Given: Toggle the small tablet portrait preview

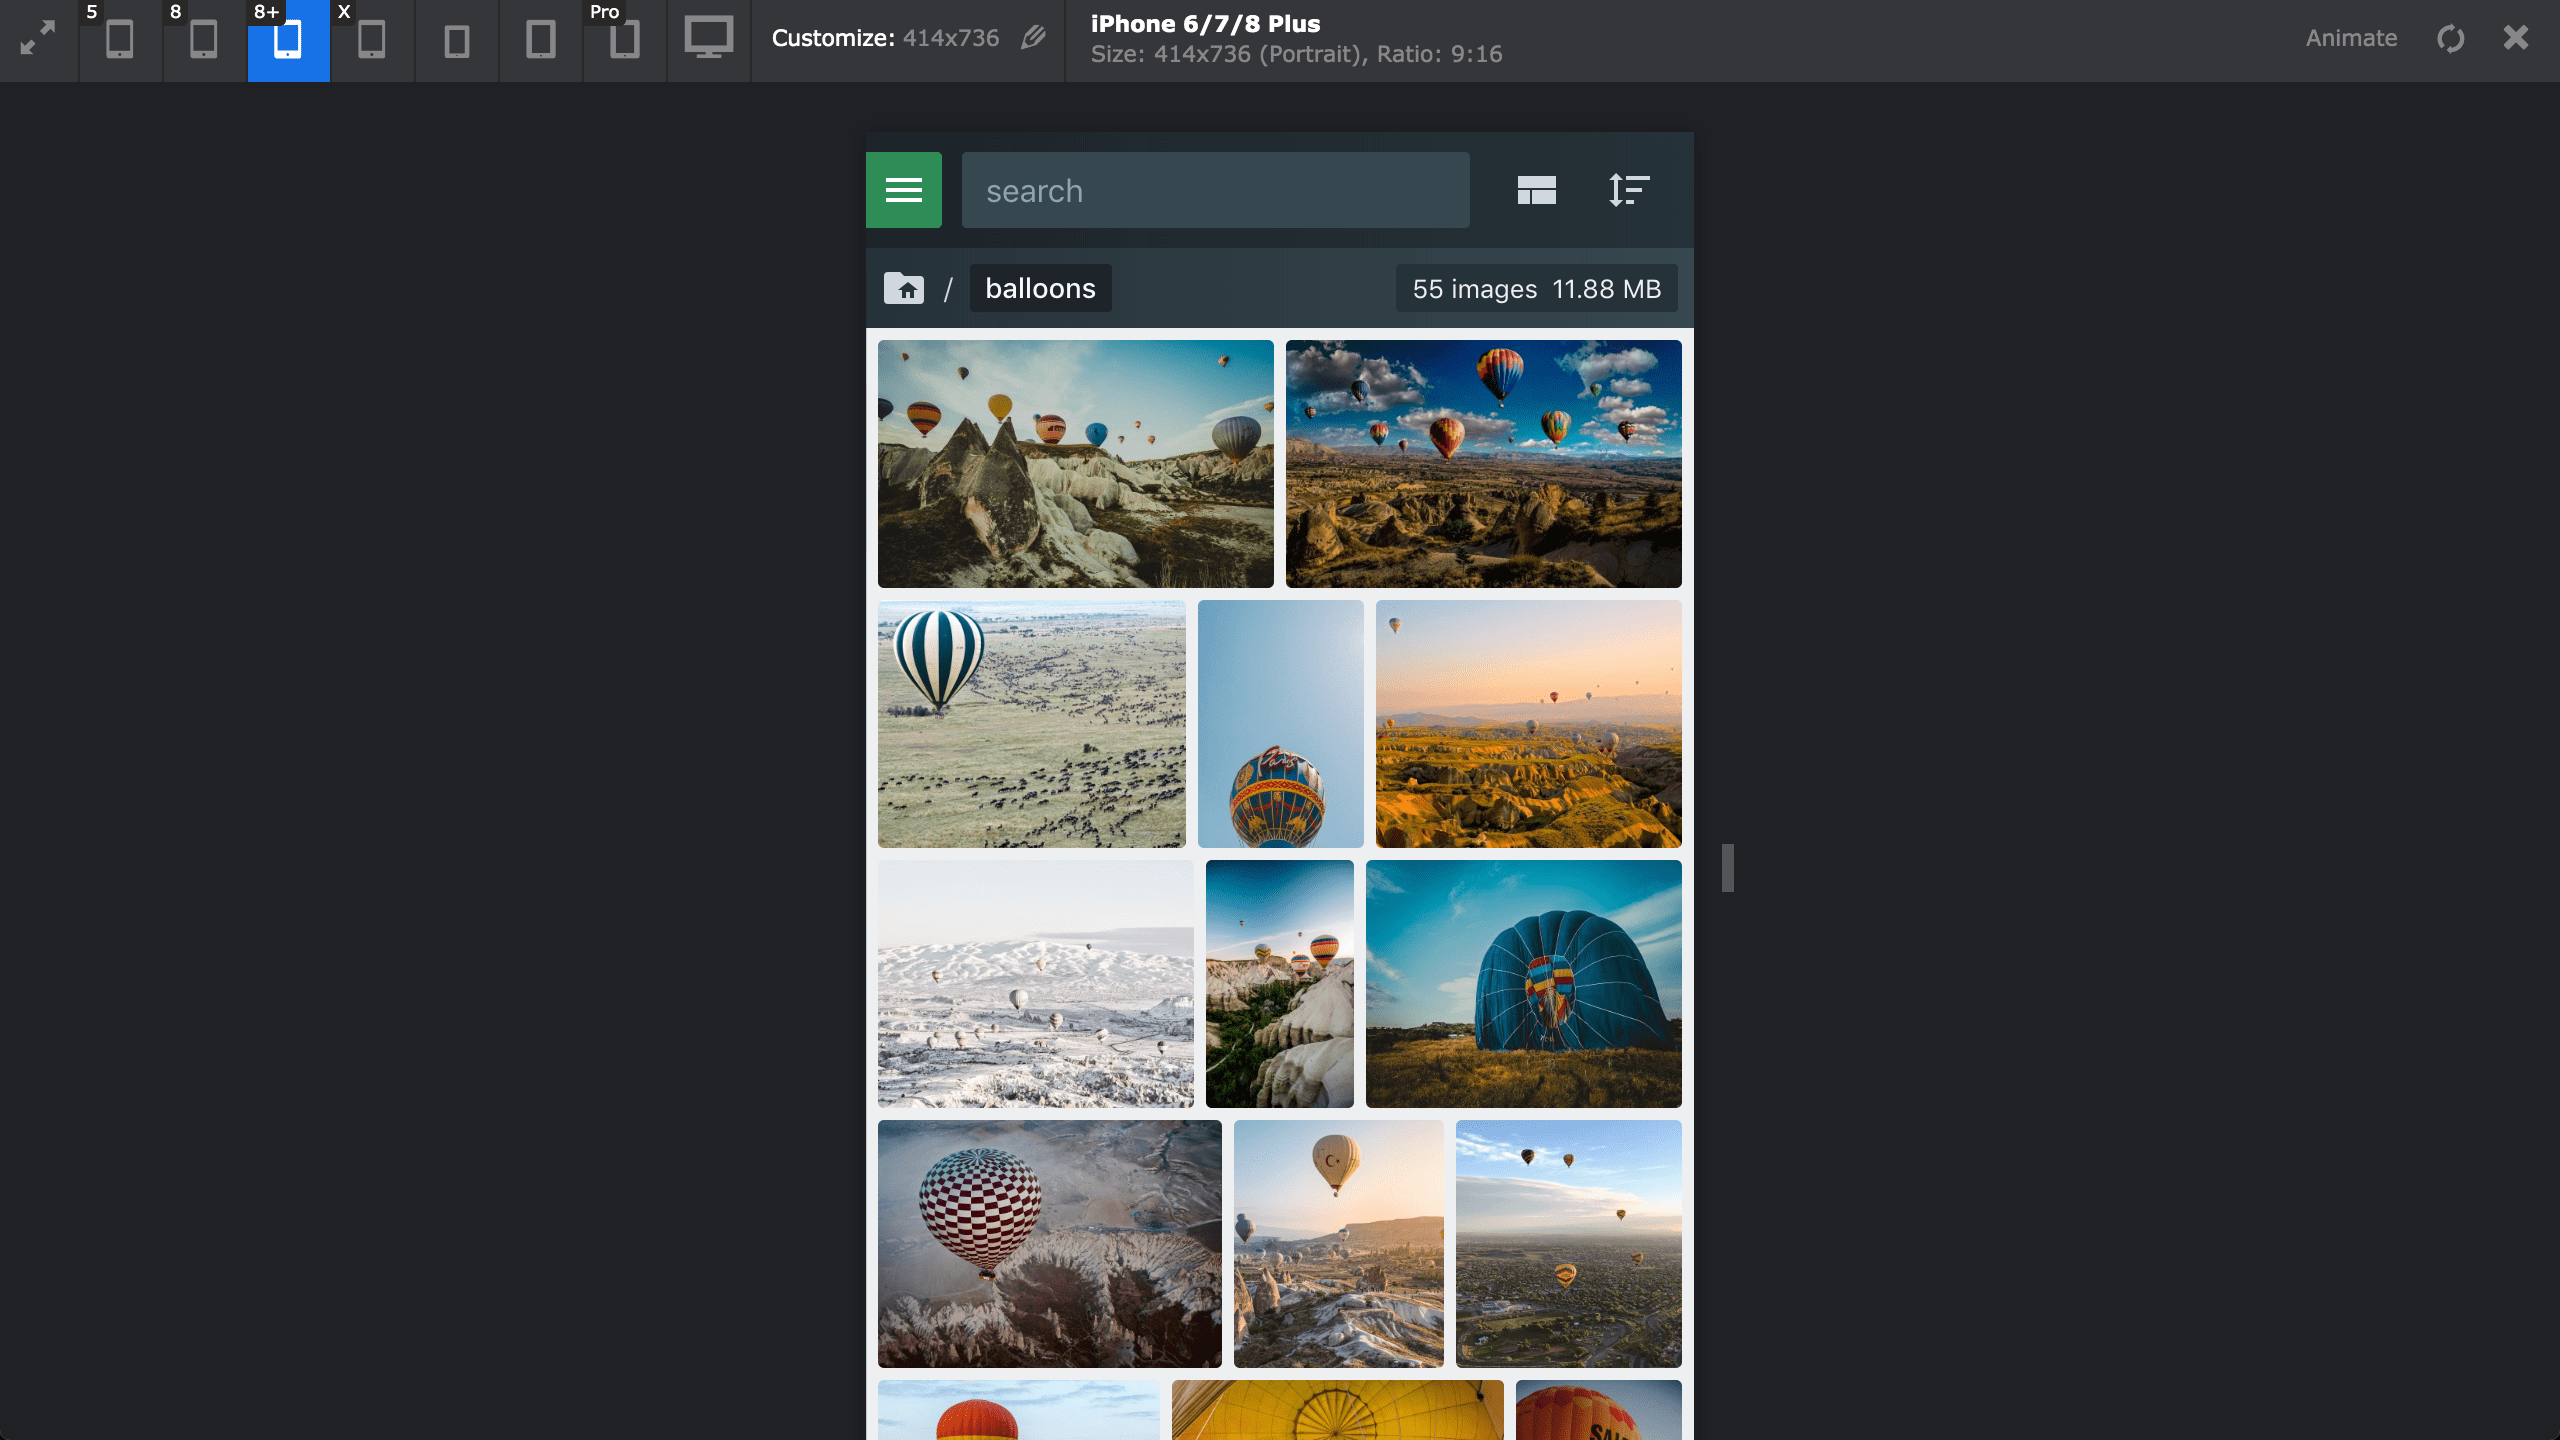Looking at the screenshot, I should pos(457,40).
